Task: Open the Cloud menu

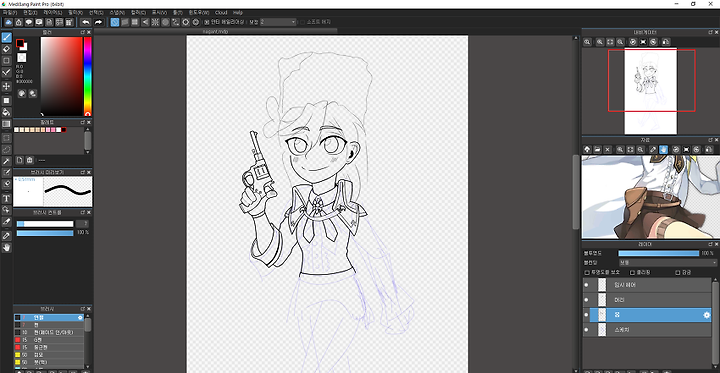Action: 221,12
